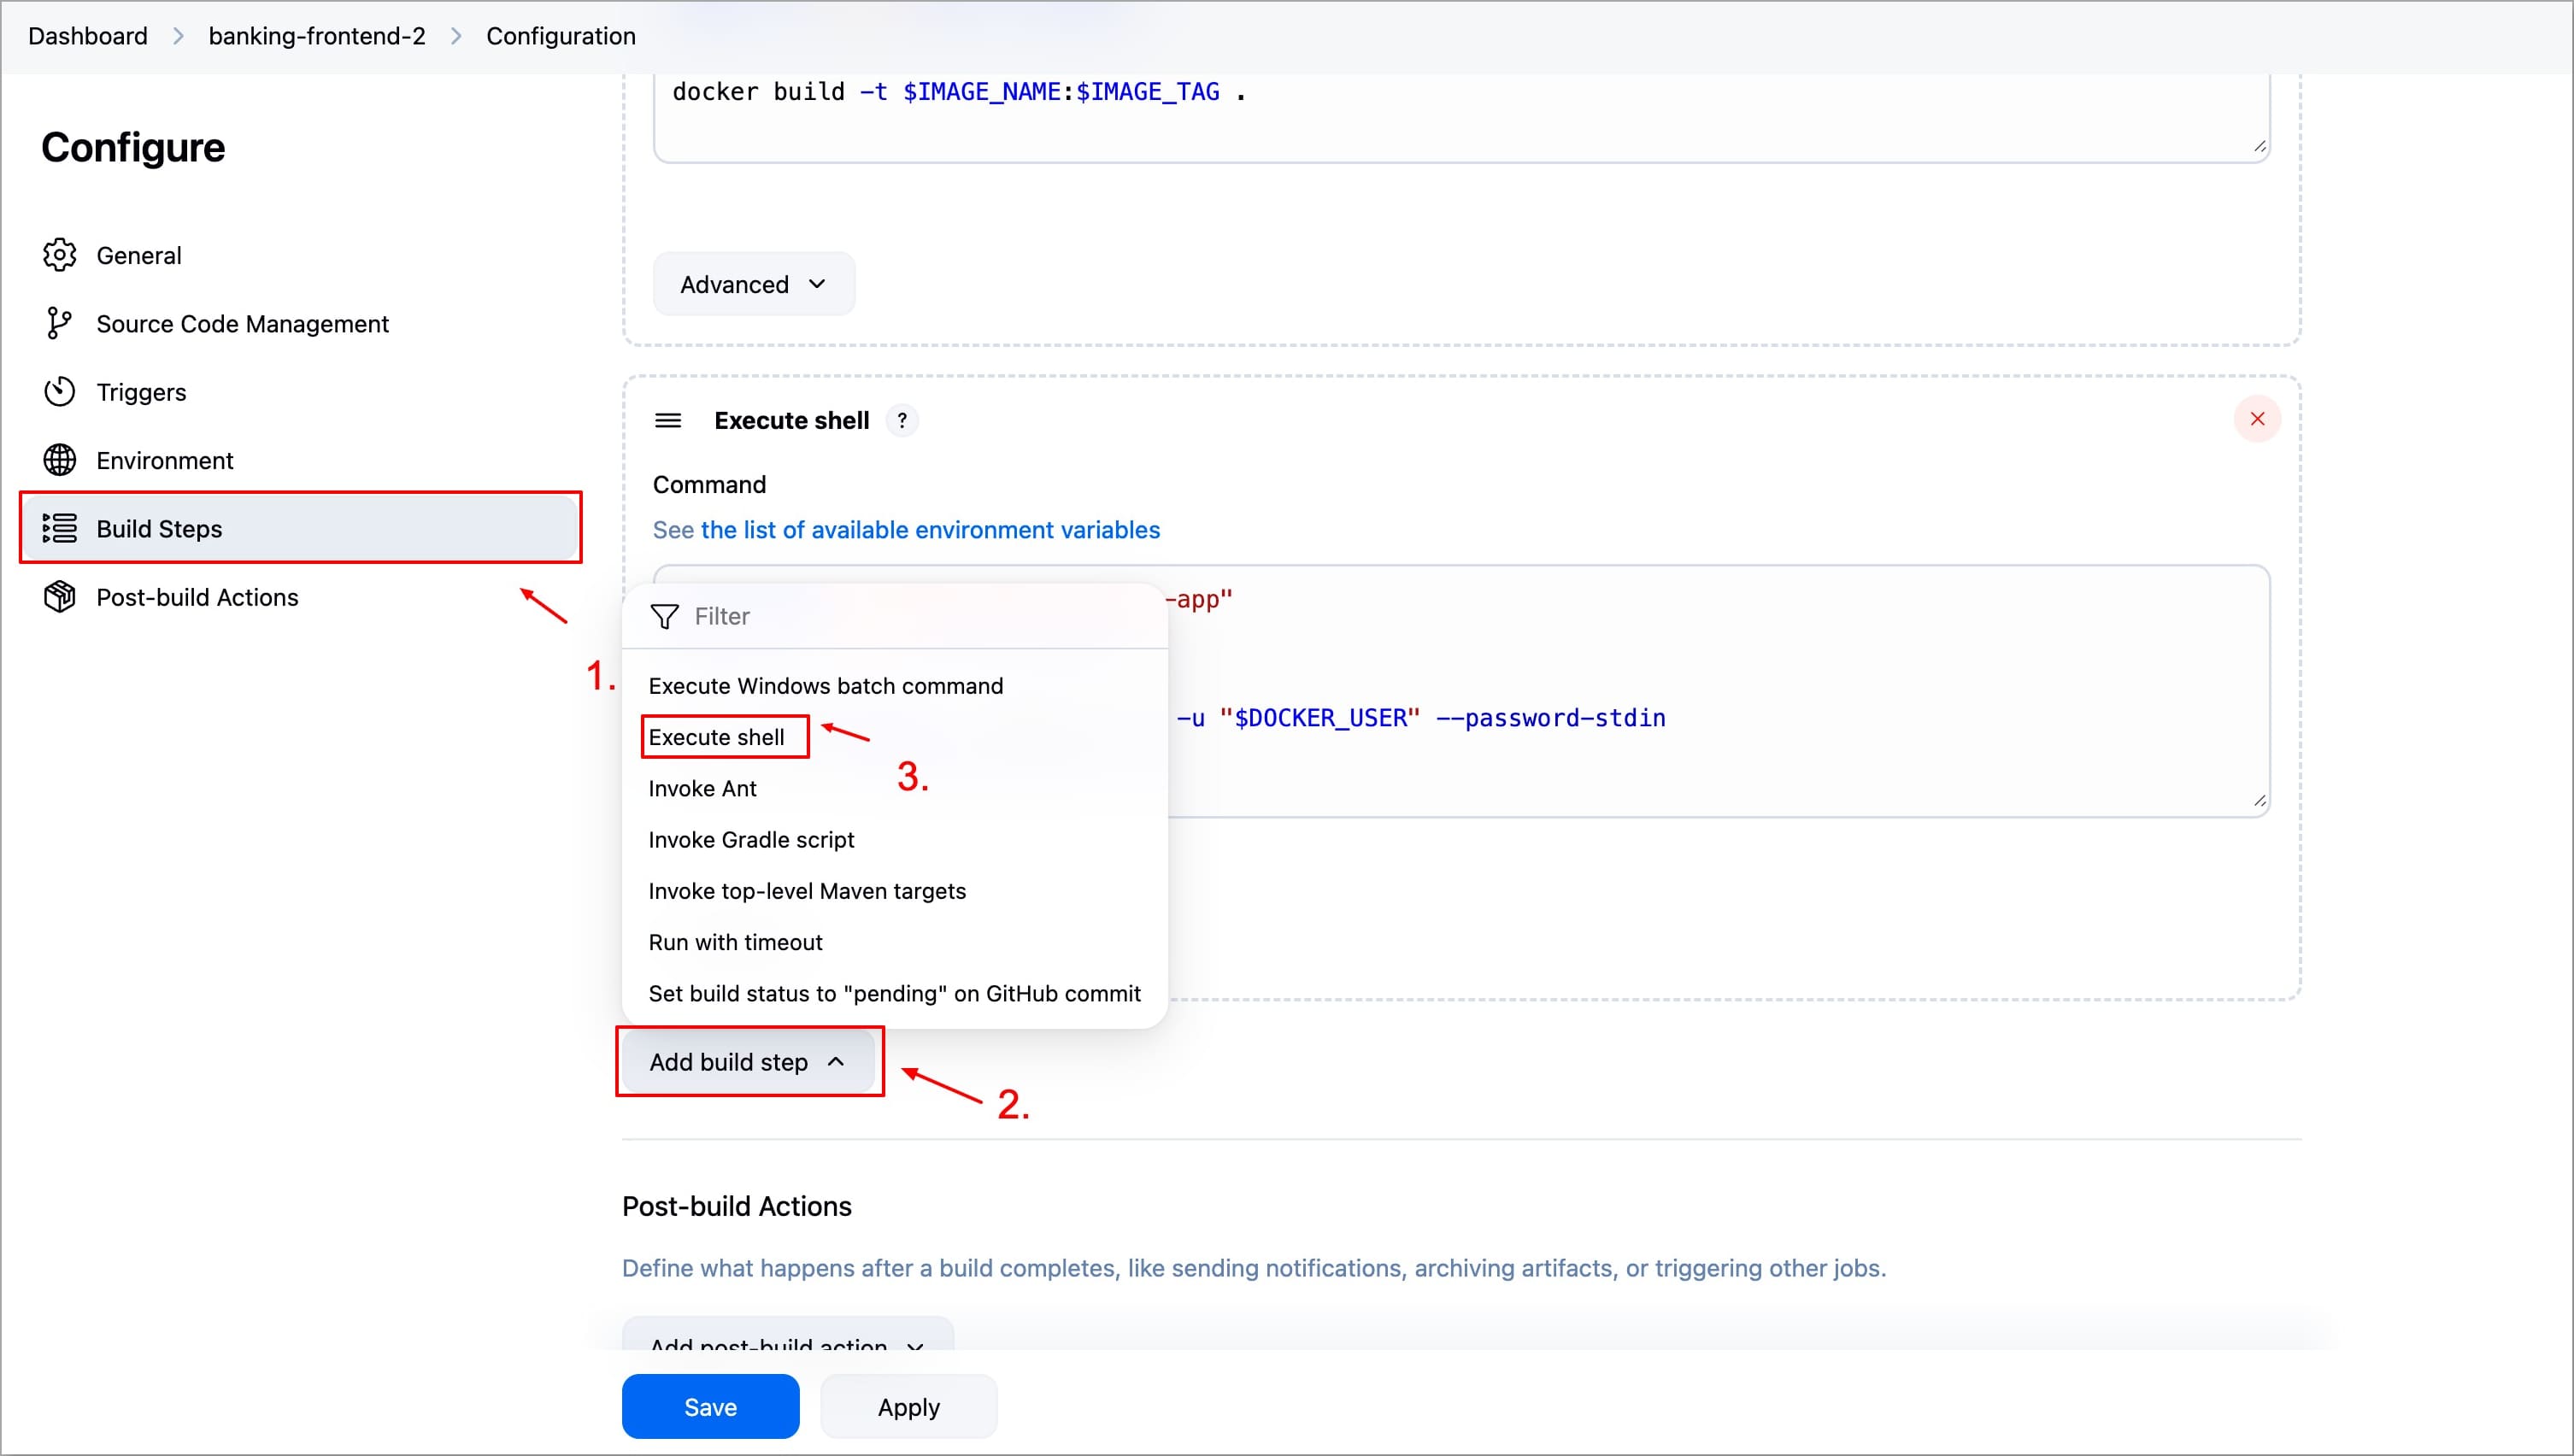The height and width of the screenshot is (1456, 2574).
Task: Choose Execute shell from the step list
Action: click(716, 737)
